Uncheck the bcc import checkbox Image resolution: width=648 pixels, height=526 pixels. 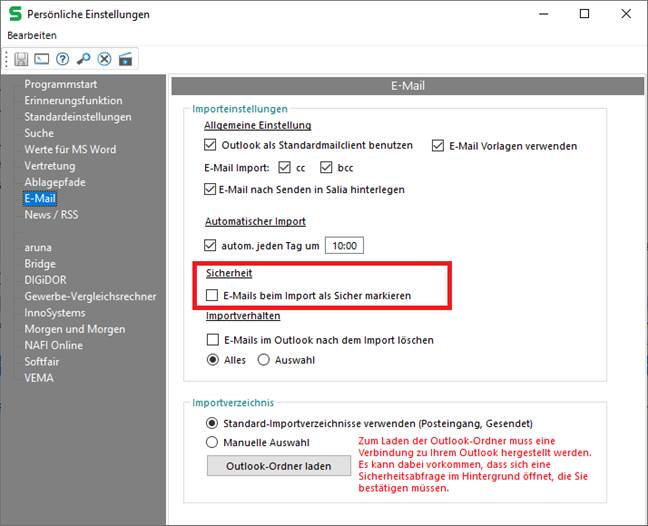point(326,167)
